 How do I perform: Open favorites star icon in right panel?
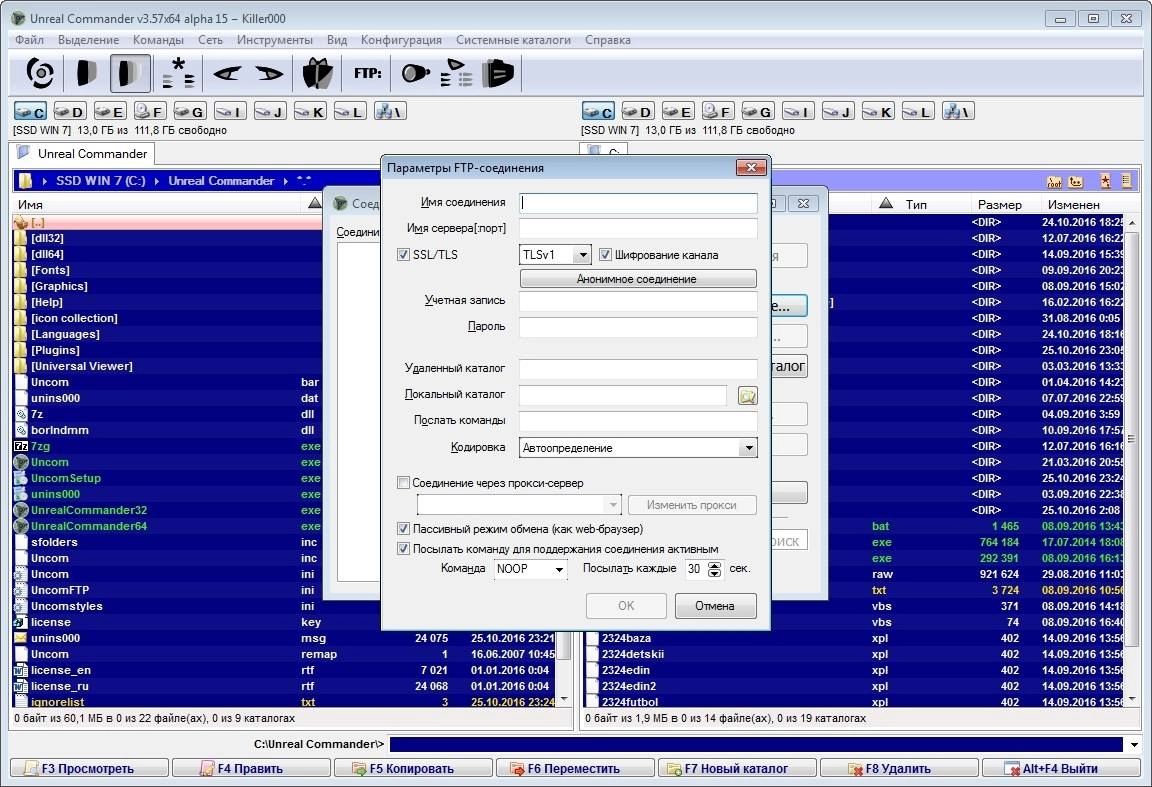(1105, 181)
